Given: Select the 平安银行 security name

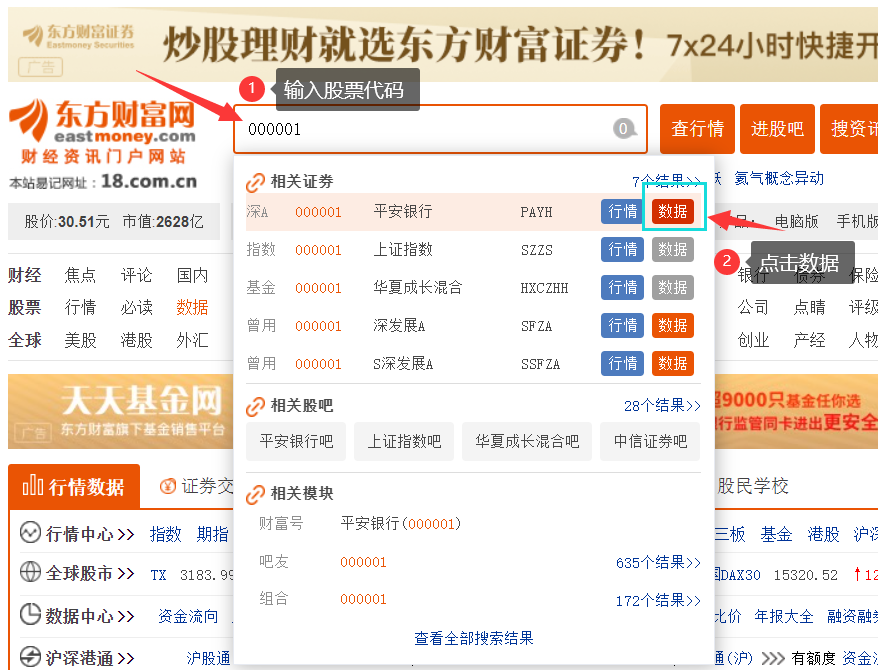Looking at the screenshot, I should (403, 212).
